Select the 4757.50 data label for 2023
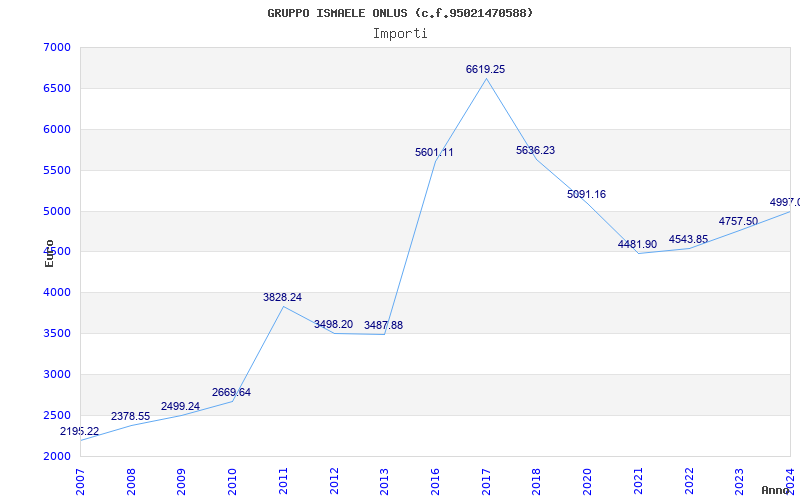The width and height of the screenshot is (800, 500). coord(738,221)
